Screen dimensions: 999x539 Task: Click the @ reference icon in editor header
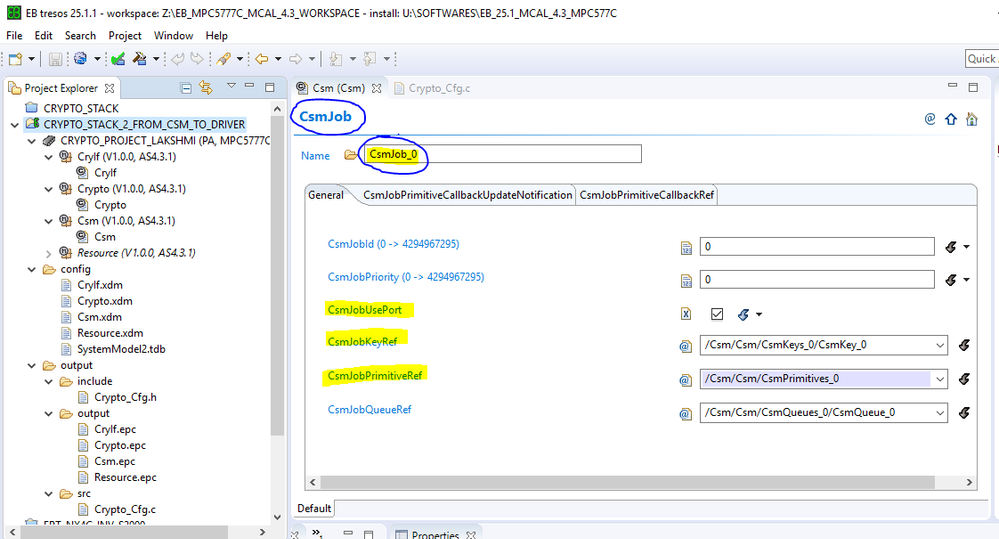tap(930, 119)
